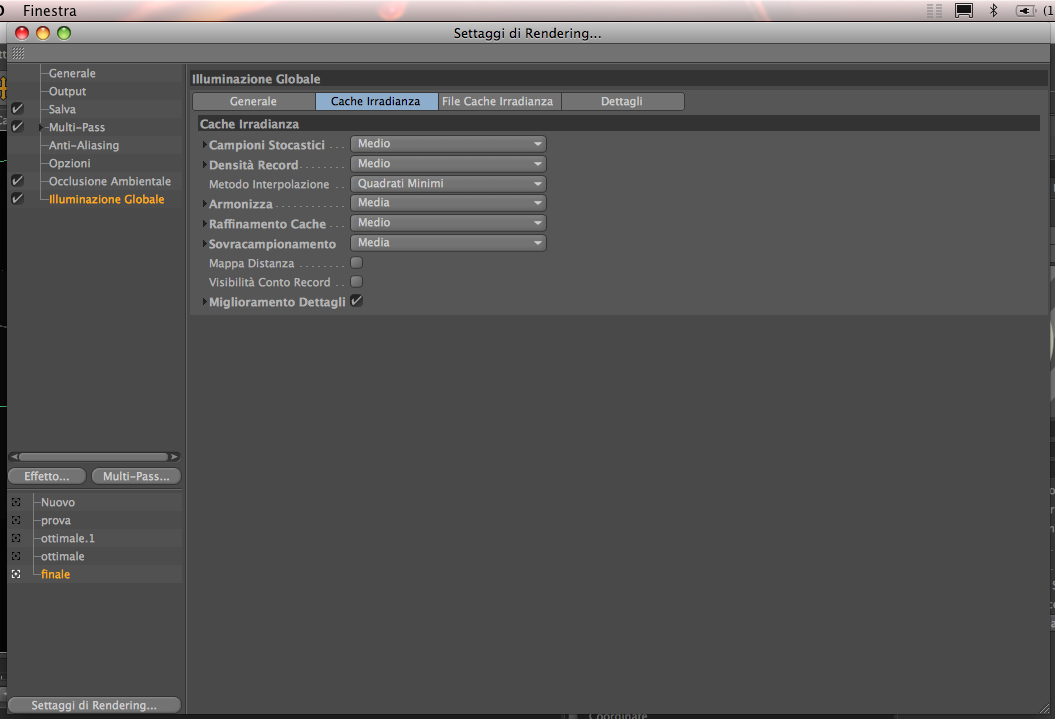Click the preset icon beside prova

click(x=16, y=521)
